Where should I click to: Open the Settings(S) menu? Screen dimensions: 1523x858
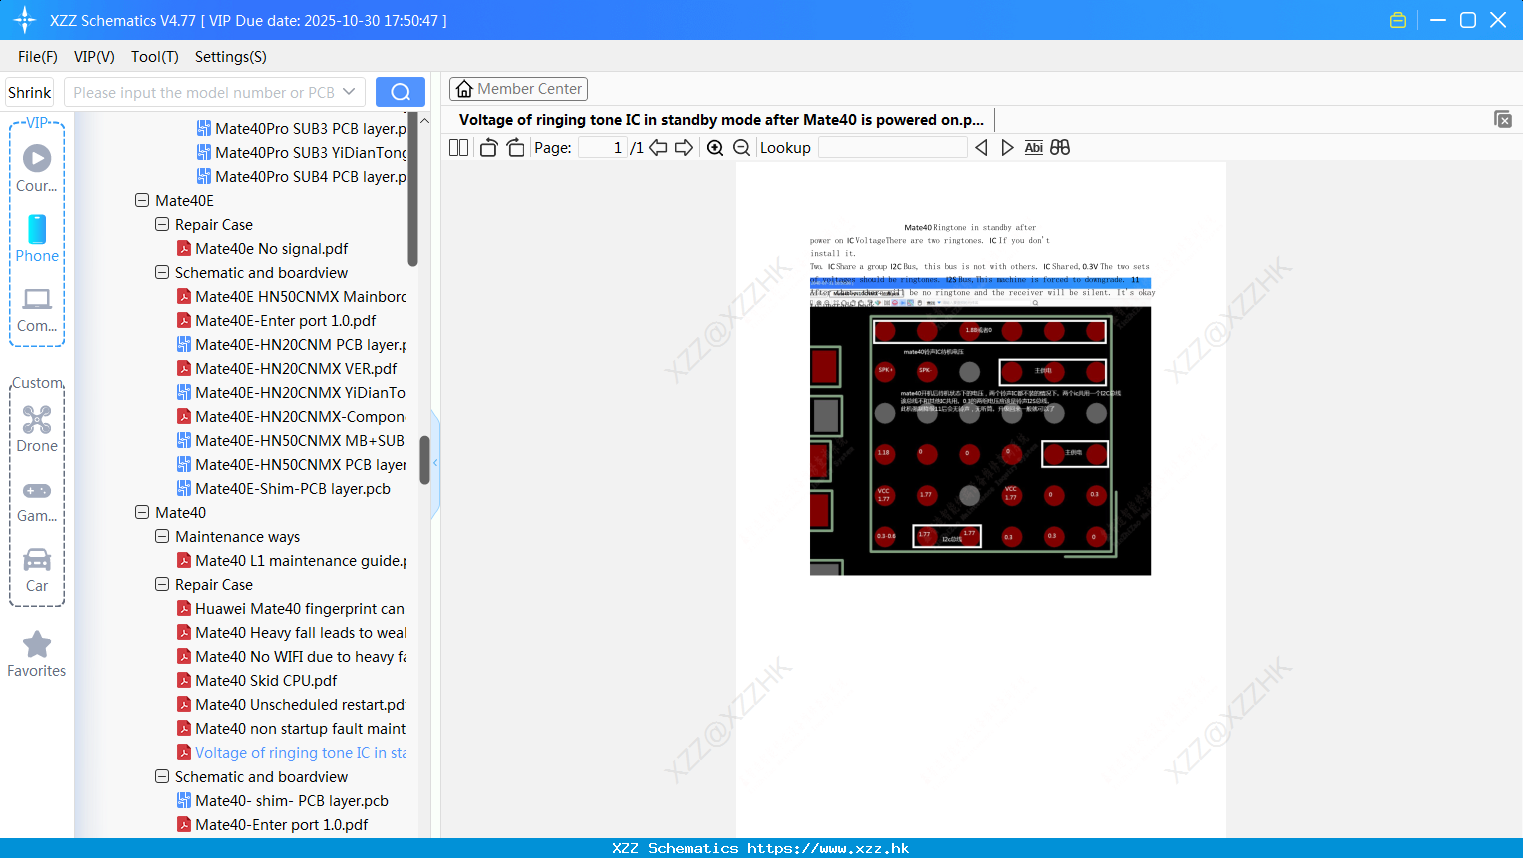[231, 57]
